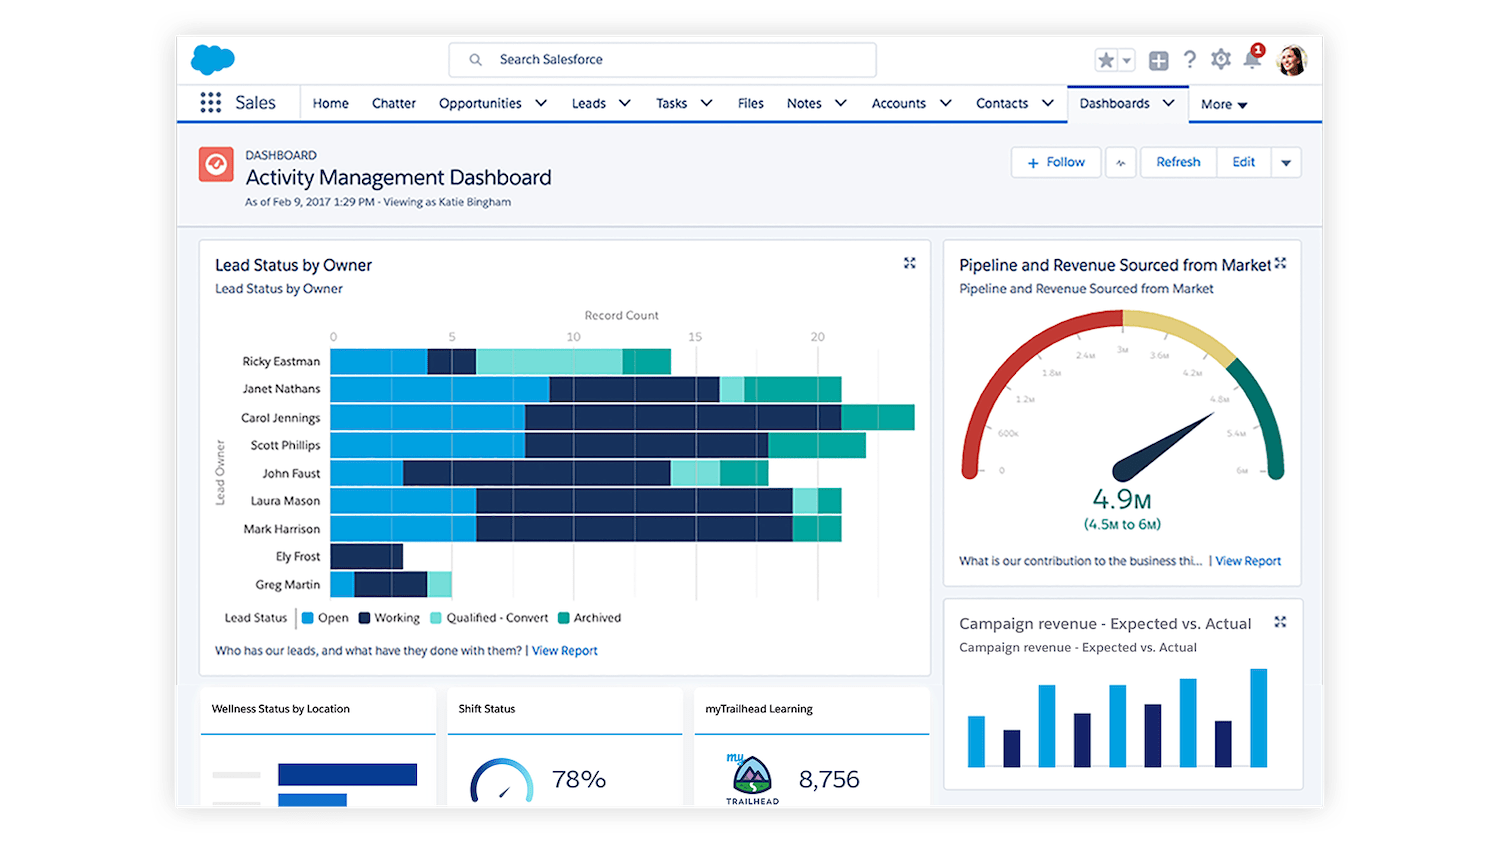Image resolution: width=1500 pixels, height=844 pixels.
Task: Open the global actions plus icon
Action: pyautogui.click(x=1158, y=61)
